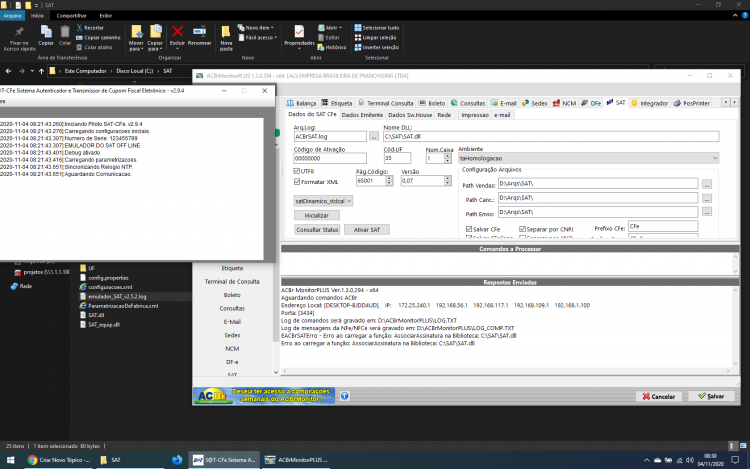Click the Código de Ativação field
This screenshot has width=750, height=469.
[330, 158]
